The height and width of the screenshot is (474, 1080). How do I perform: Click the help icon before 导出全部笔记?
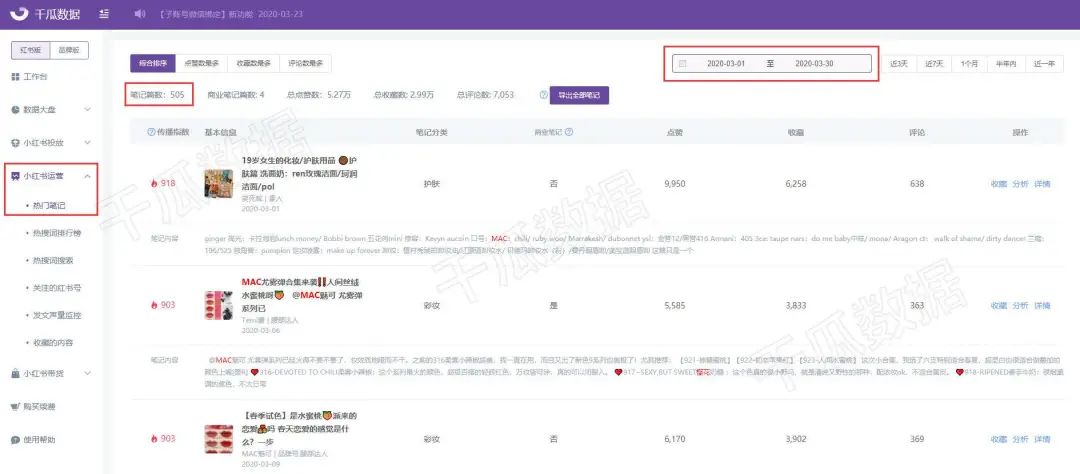543,95
